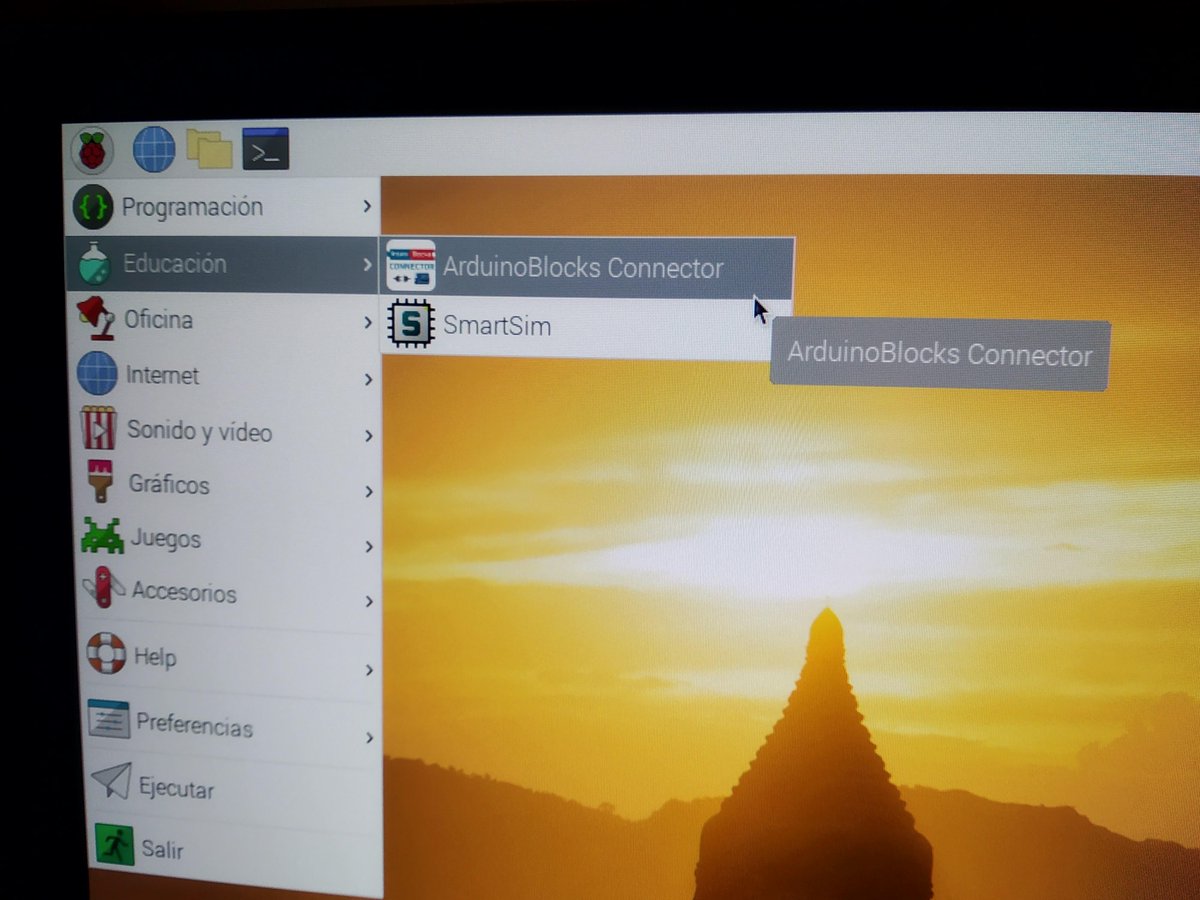Image resolution: width=1200 pixels, height=900 pixels.
Task: Click the Oficina desk lamp icon
Action: tap(96, 320)
